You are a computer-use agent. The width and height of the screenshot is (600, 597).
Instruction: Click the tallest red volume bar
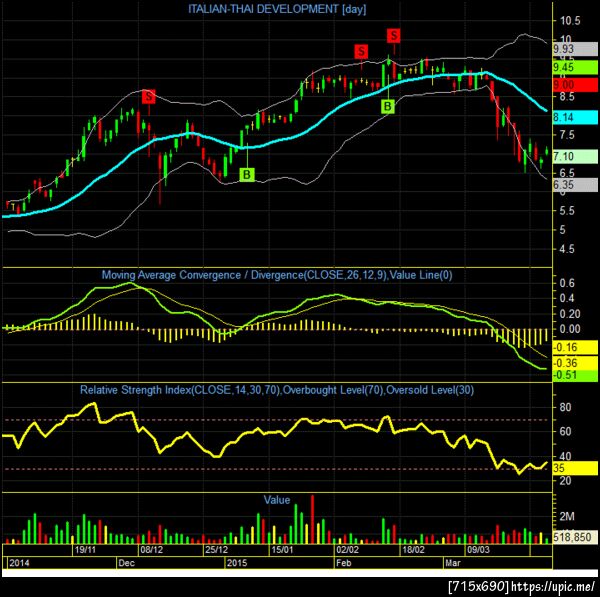click(x=312, y=519)
